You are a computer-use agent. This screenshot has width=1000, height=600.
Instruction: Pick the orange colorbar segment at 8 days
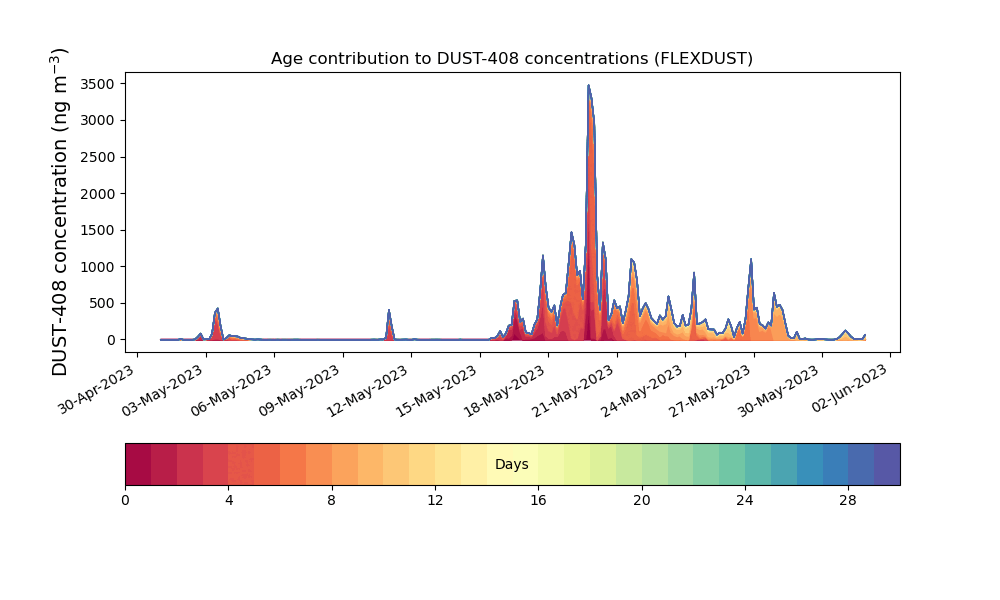pos(344,464)
